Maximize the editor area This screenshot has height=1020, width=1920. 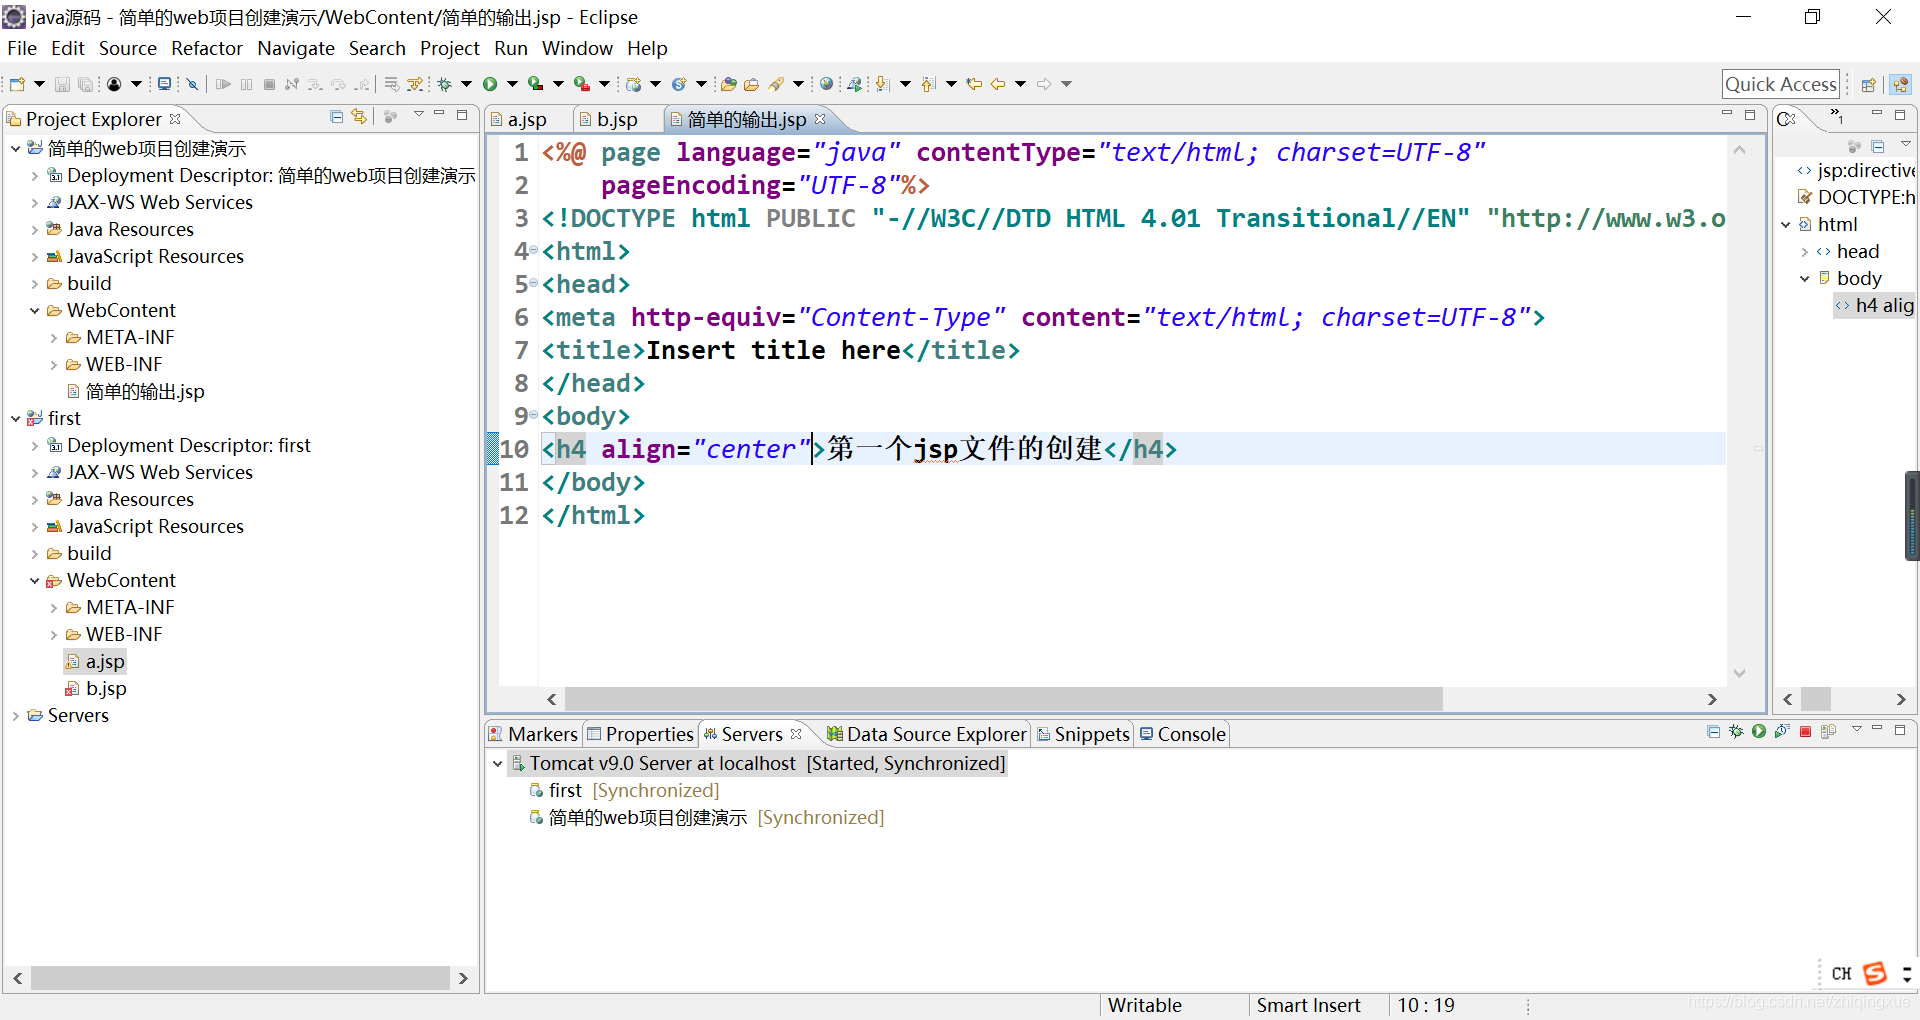coord(1750,115)
